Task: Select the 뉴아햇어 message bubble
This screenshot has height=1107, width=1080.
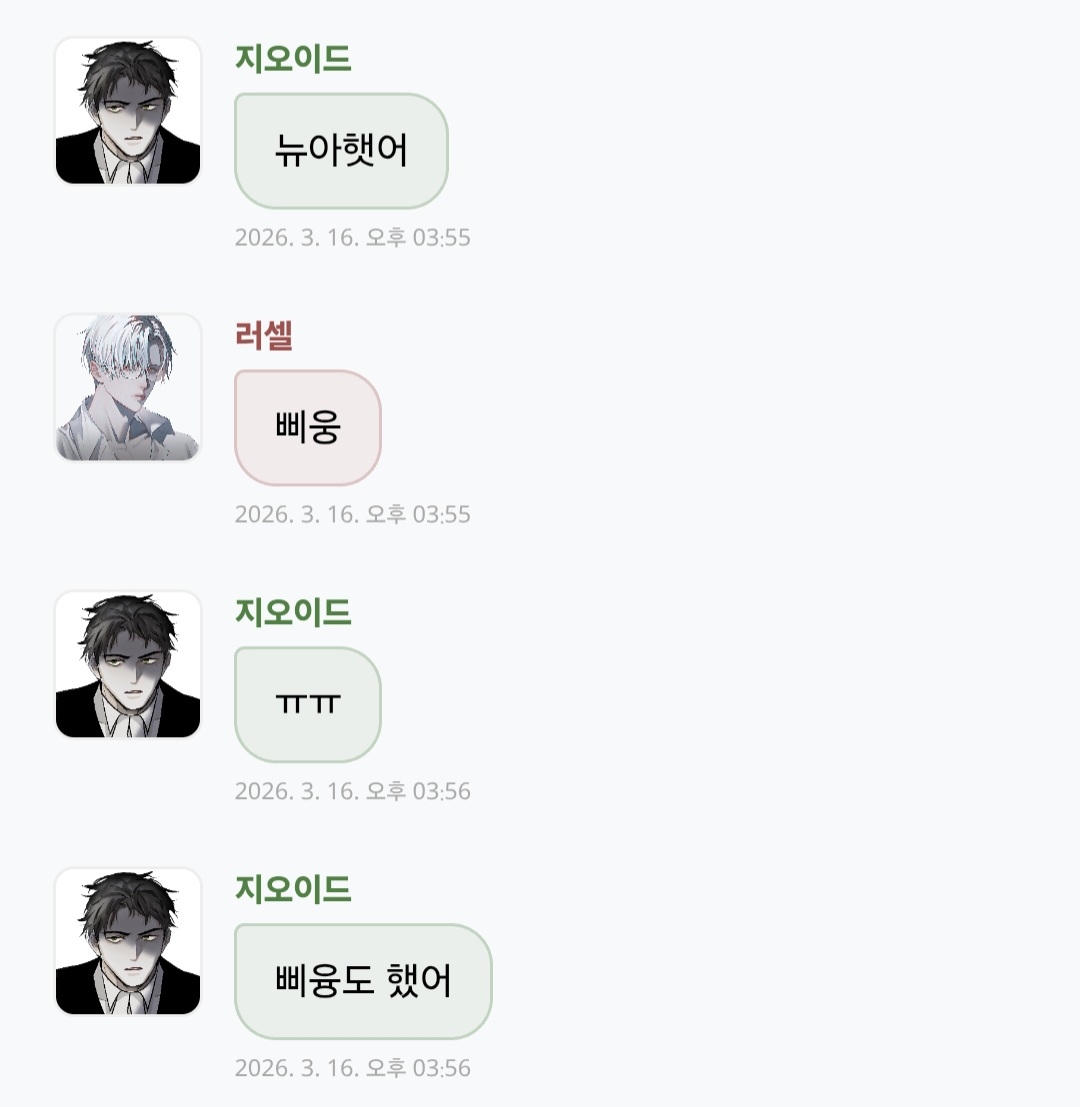Action: point(341,151)
